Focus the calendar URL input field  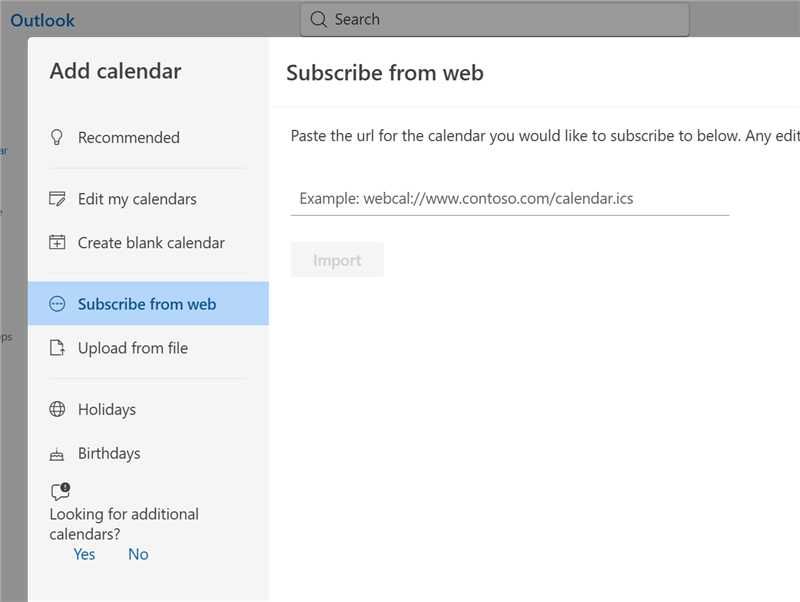pos(509,198)
